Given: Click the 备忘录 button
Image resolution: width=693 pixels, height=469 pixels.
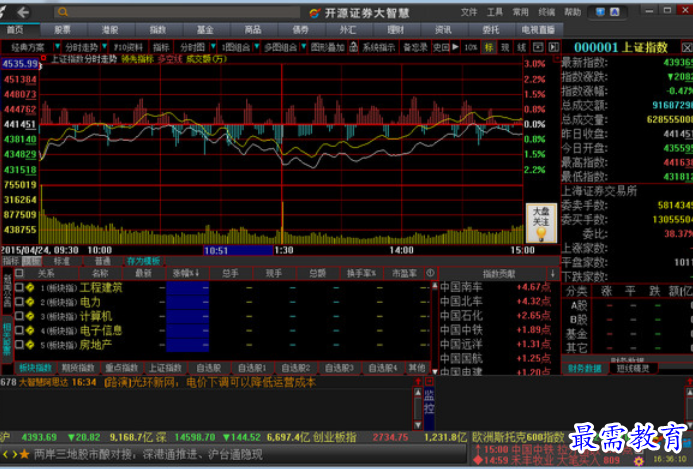Looking at the screenshot, I should pos(415,47).
